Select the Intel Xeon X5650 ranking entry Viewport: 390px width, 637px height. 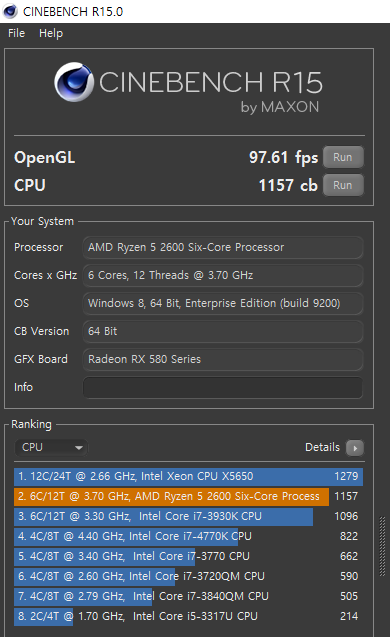coord(188,477)
